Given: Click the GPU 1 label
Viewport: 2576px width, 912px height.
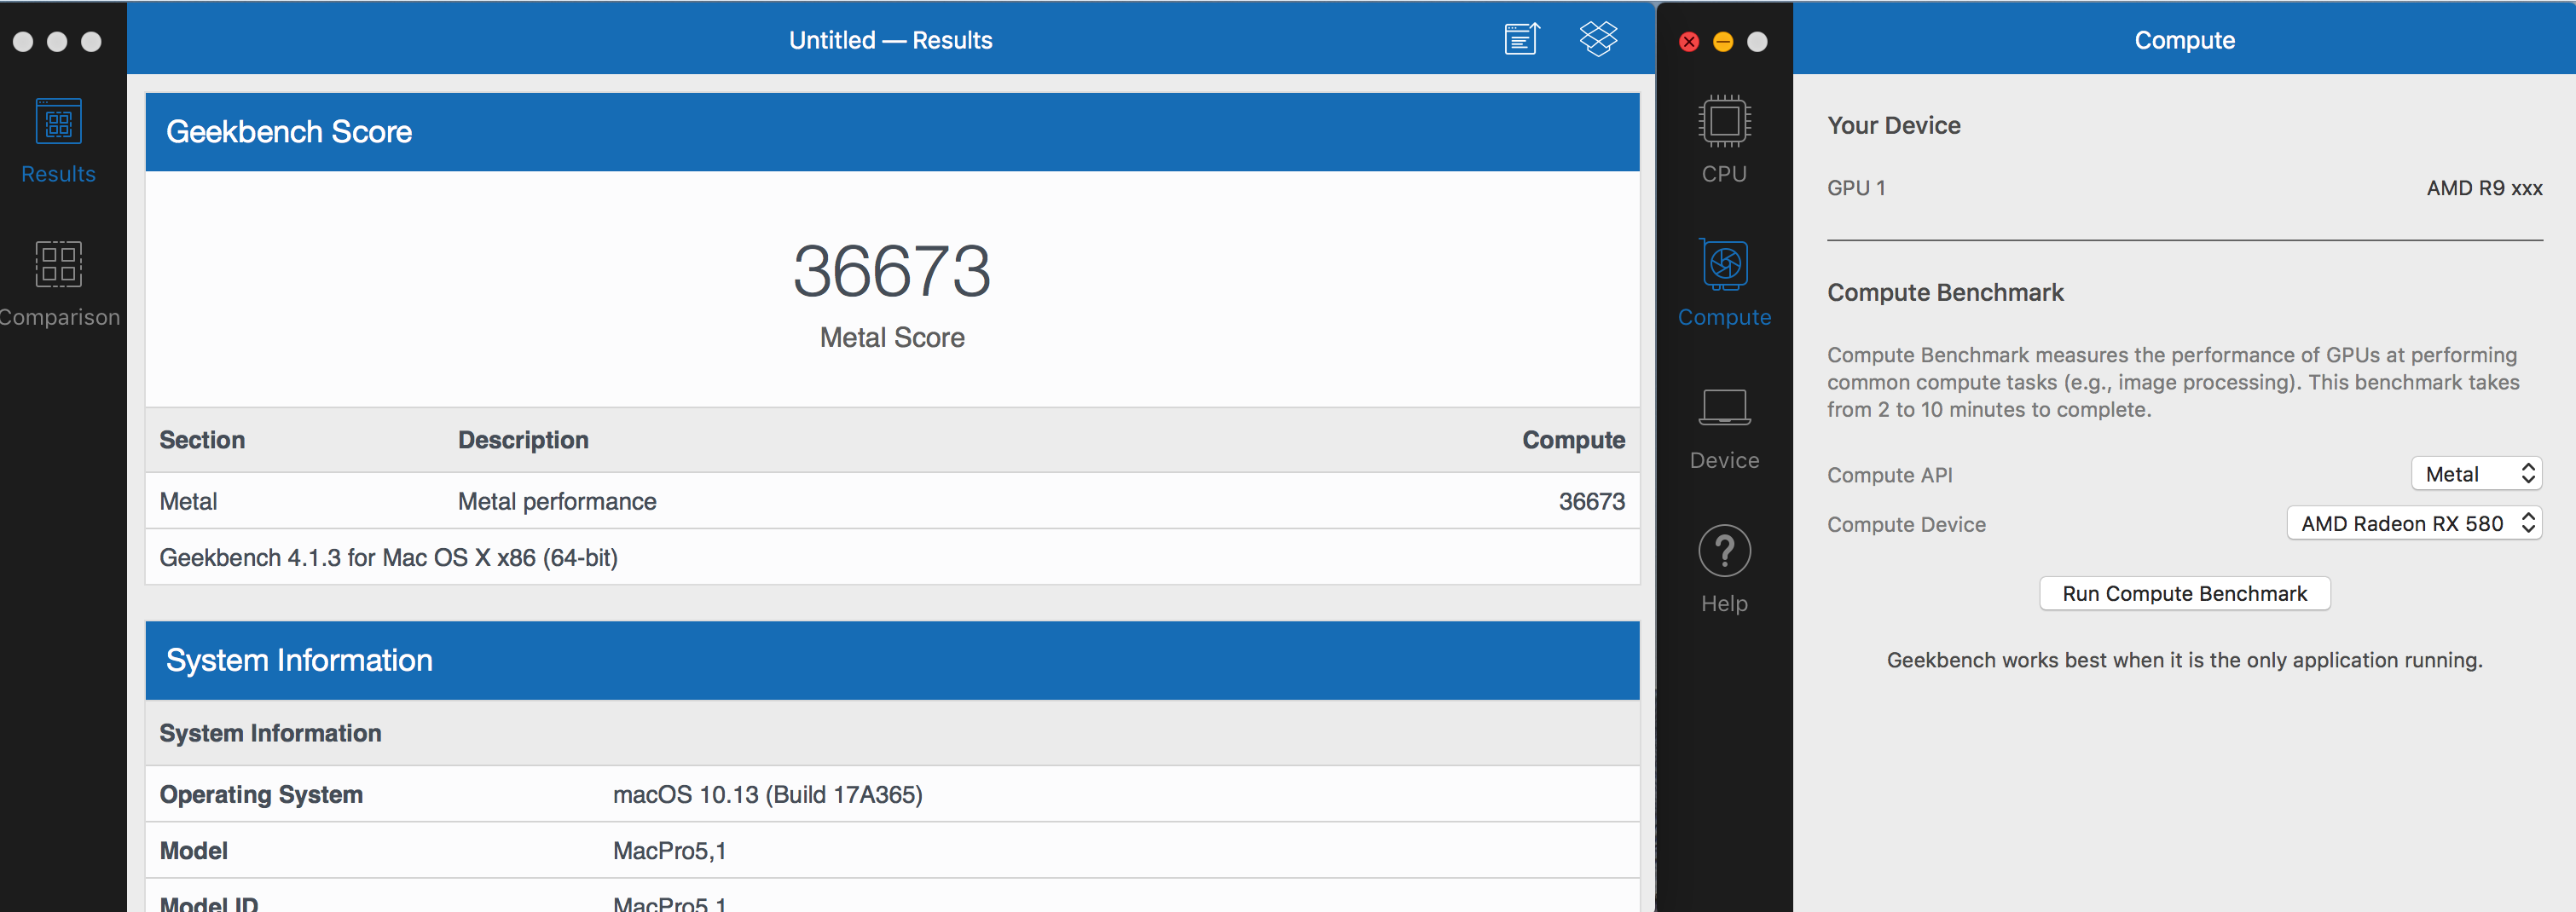Looking at the screenshot, I should (1856, 188).
